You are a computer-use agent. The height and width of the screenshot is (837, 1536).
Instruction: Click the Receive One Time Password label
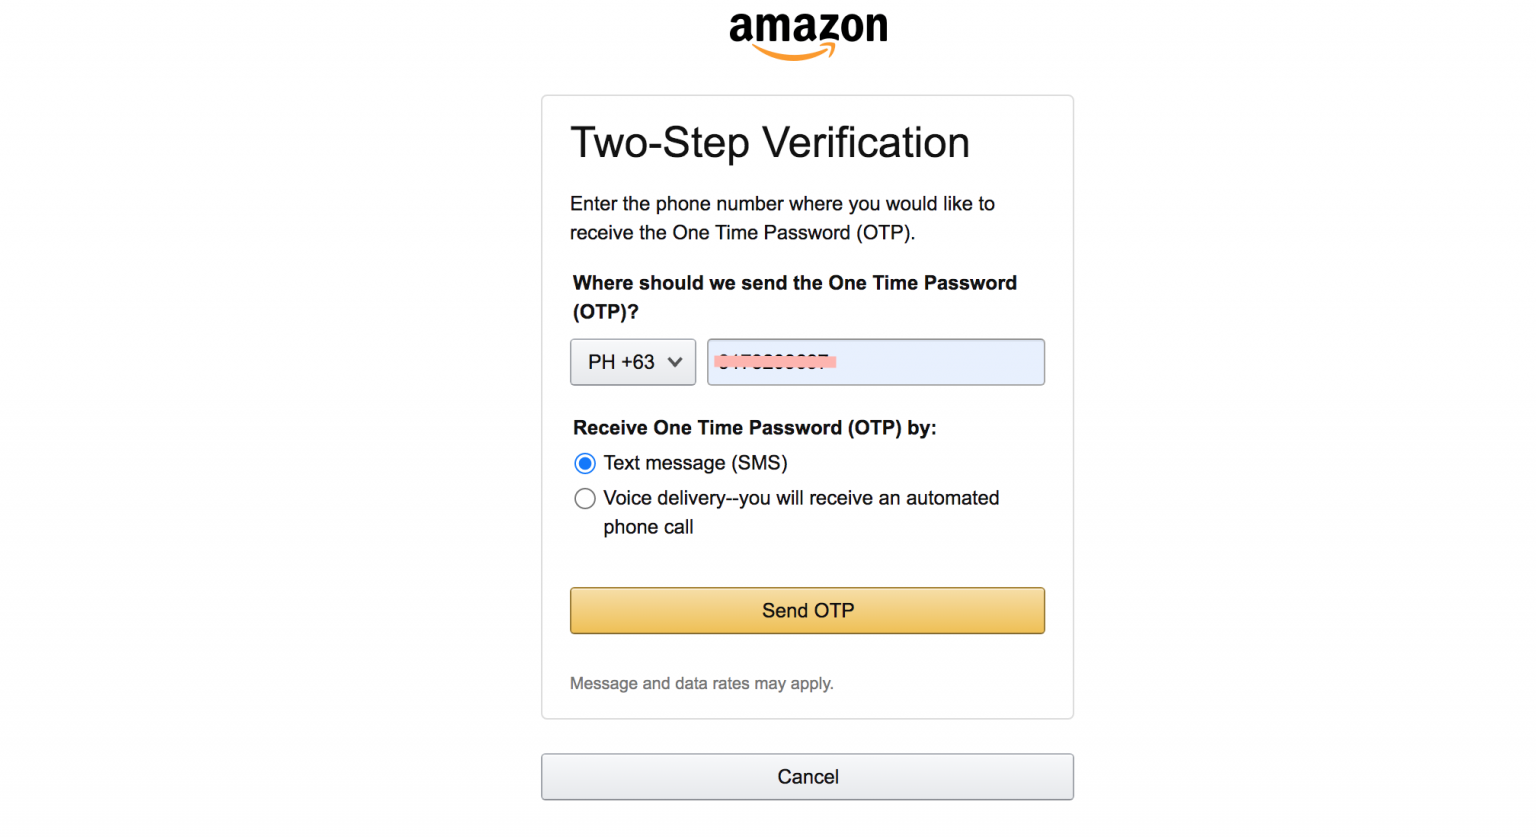(x=754, y=427)
